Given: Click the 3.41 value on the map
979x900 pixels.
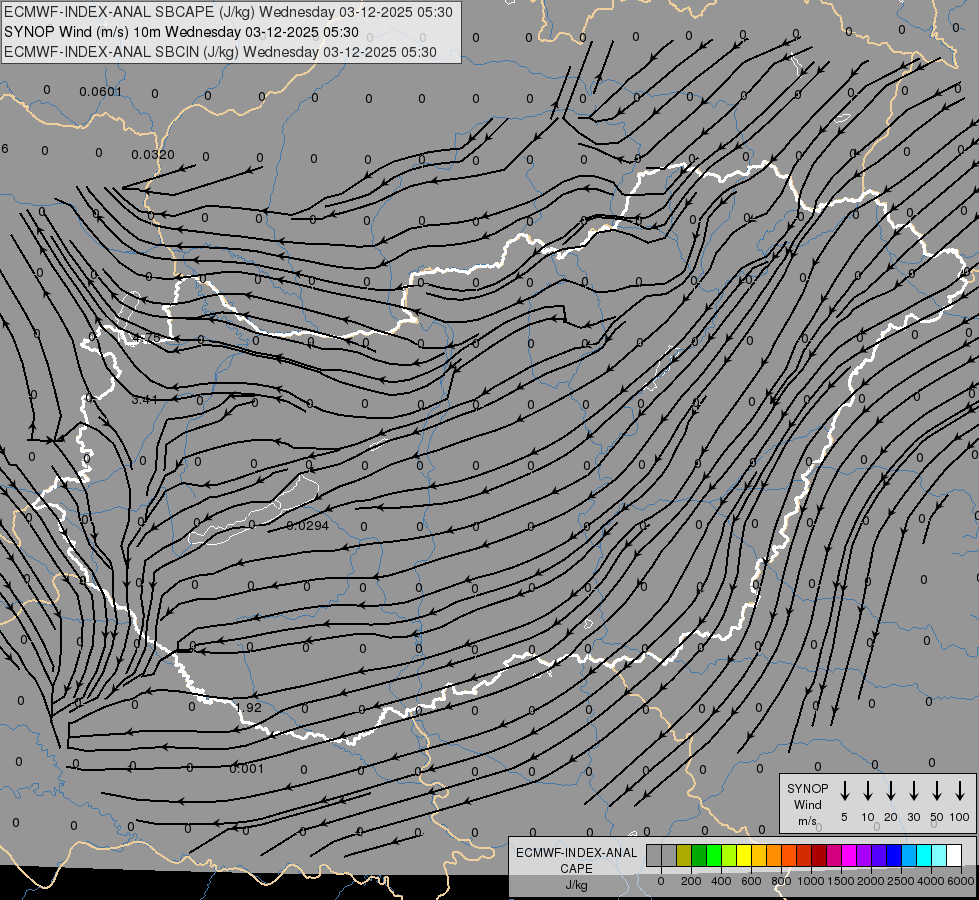Looking at the screenshot, I should click(x=144, y=400).
